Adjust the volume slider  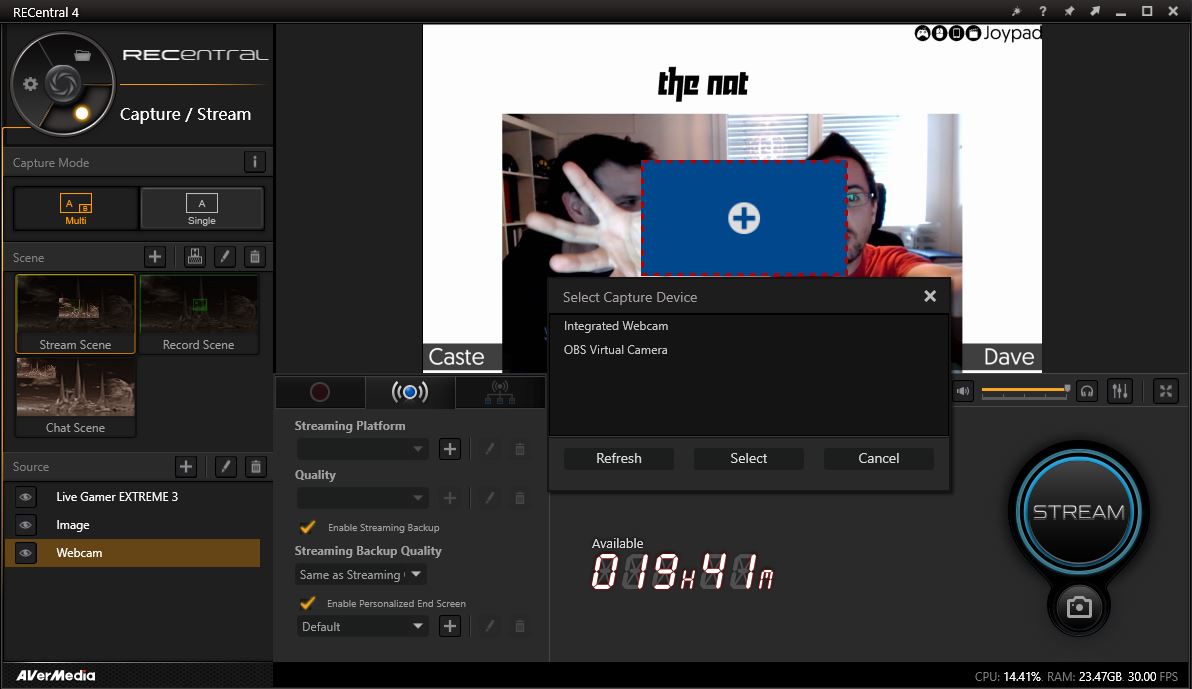click(x=1026, y=391)
